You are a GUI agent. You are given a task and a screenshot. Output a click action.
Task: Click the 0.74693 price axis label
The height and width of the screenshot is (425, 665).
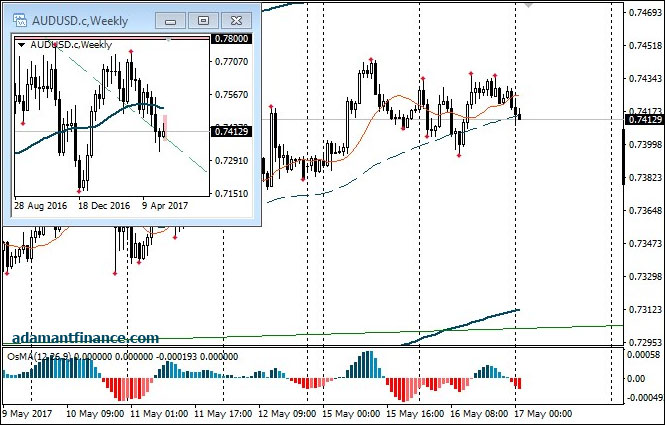point(645,13)
